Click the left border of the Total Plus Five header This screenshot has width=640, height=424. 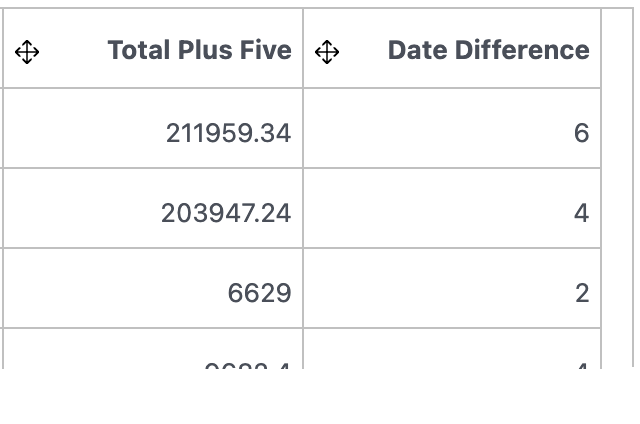[x=3, y=48]
